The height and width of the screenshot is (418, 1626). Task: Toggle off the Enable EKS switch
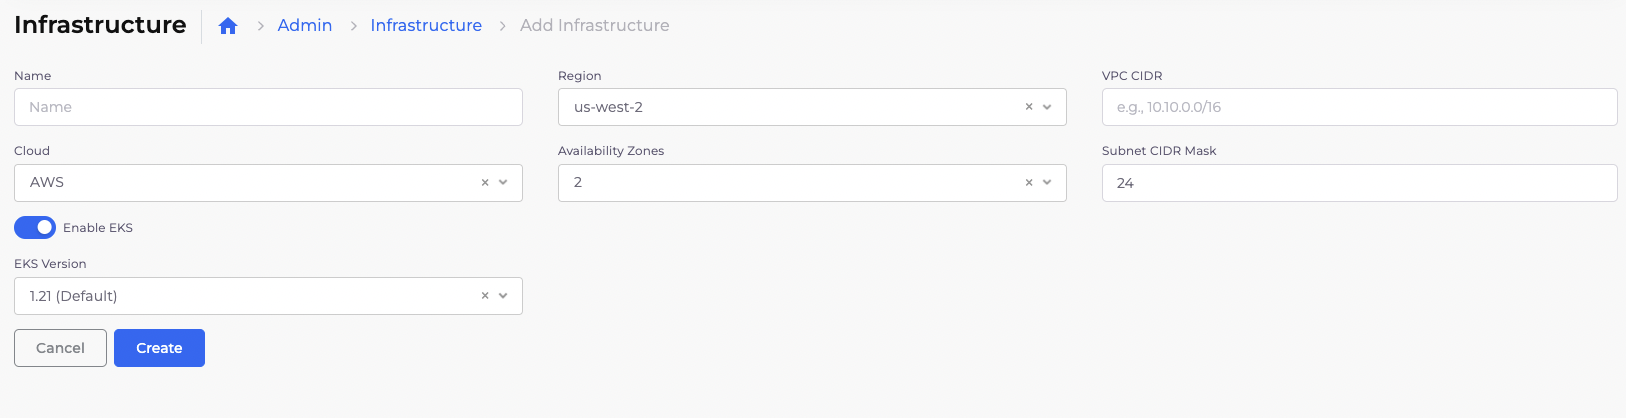(x=35, y=227)
